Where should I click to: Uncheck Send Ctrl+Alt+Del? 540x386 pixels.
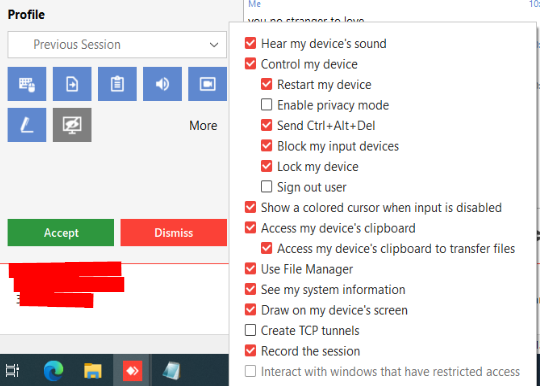267,125
